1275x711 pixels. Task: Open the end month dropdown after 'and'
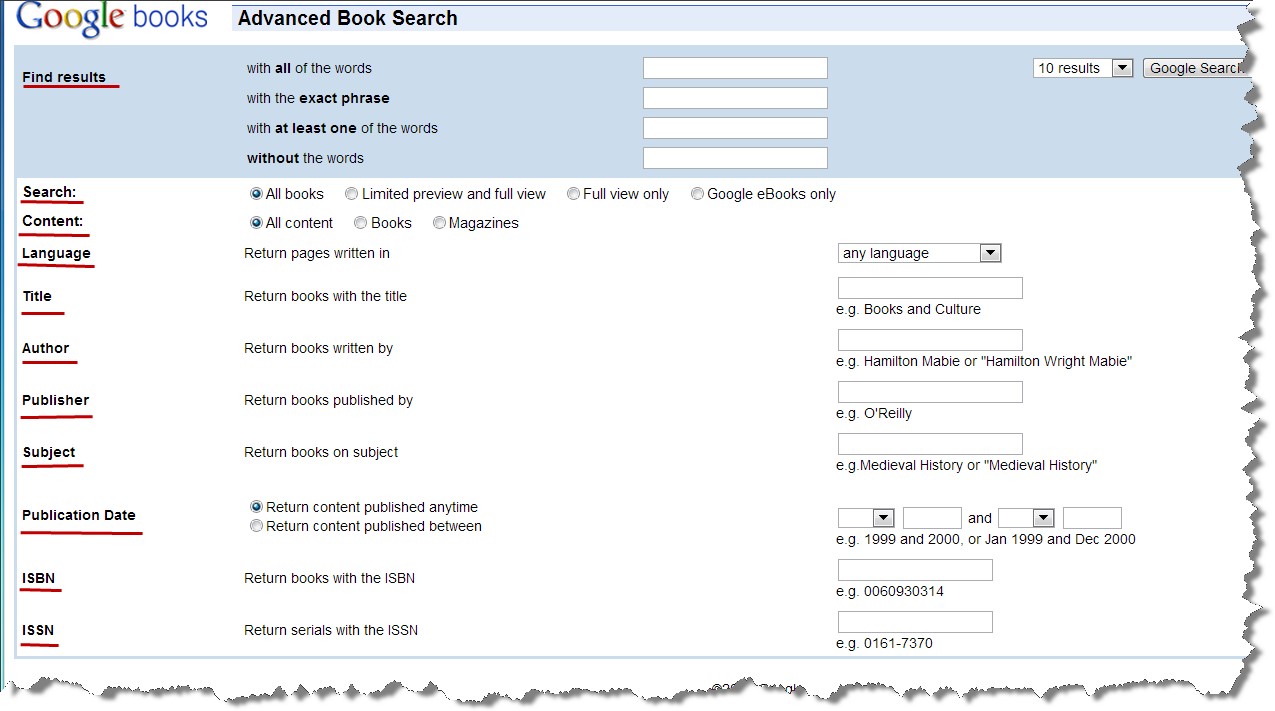tap(1026, 518)
